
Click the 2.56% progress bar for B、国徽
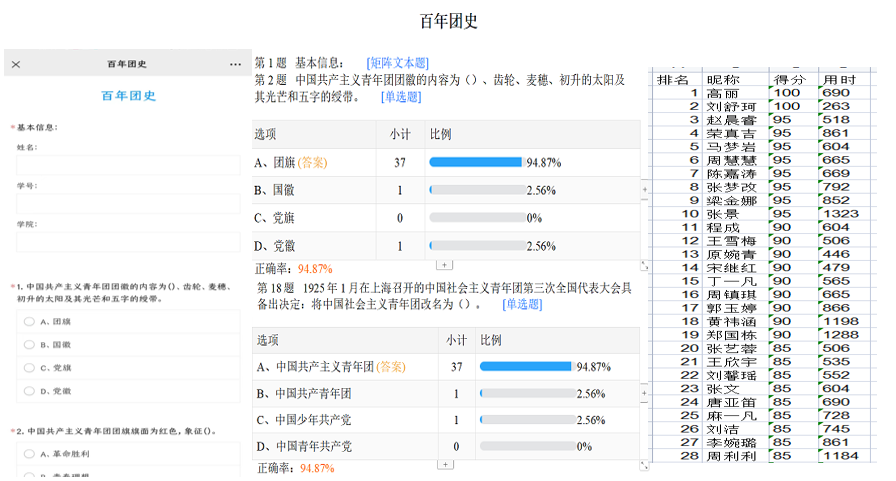(x=477, y=190)
